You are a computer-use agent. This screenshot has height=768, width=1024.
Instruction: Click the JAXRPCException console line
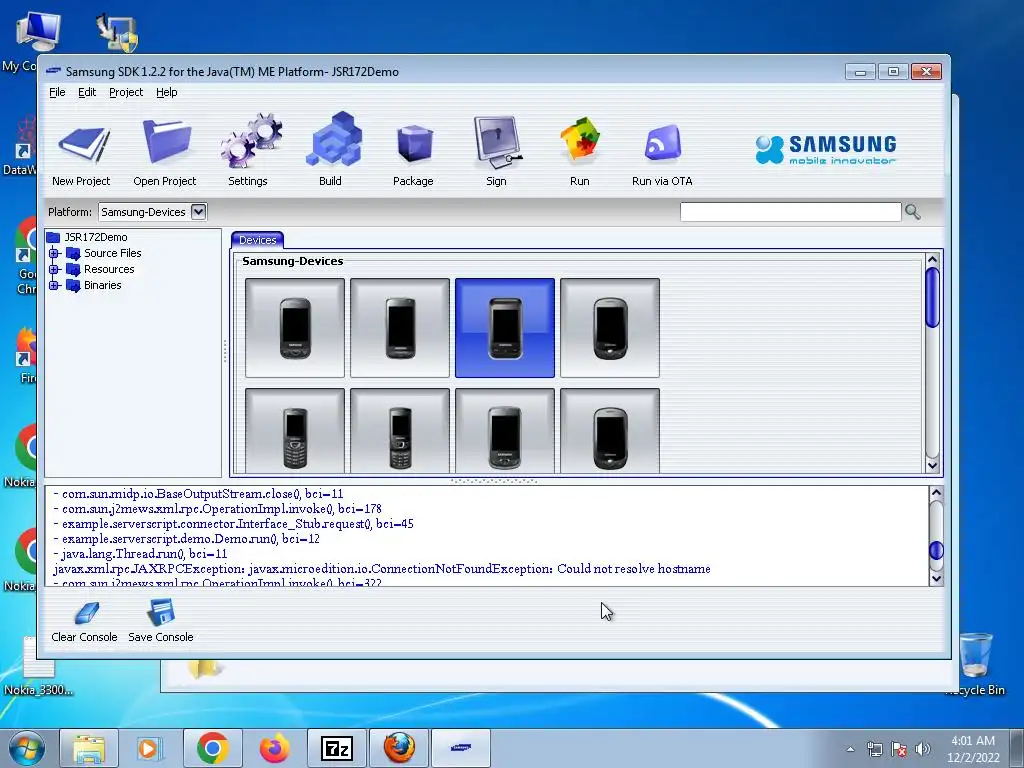coord(382,569)
